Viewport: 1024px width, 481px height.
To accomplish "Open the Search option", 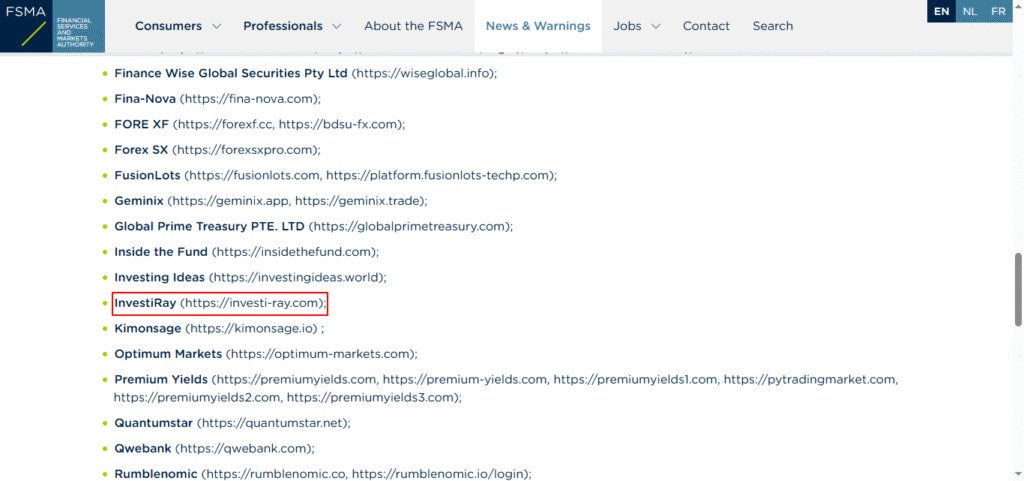I will [773, 26].
